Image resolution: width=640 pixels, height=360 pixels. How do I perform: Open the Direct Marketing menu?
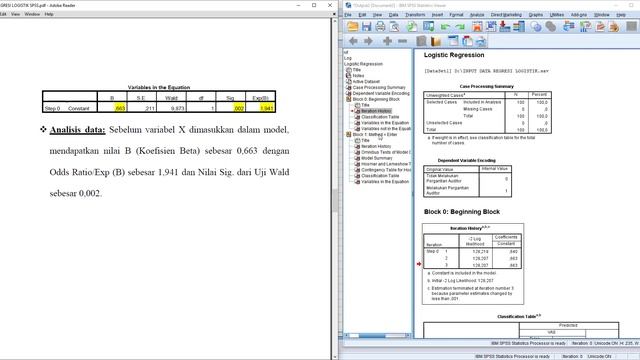pyautogui.click(x=506, y=15)
